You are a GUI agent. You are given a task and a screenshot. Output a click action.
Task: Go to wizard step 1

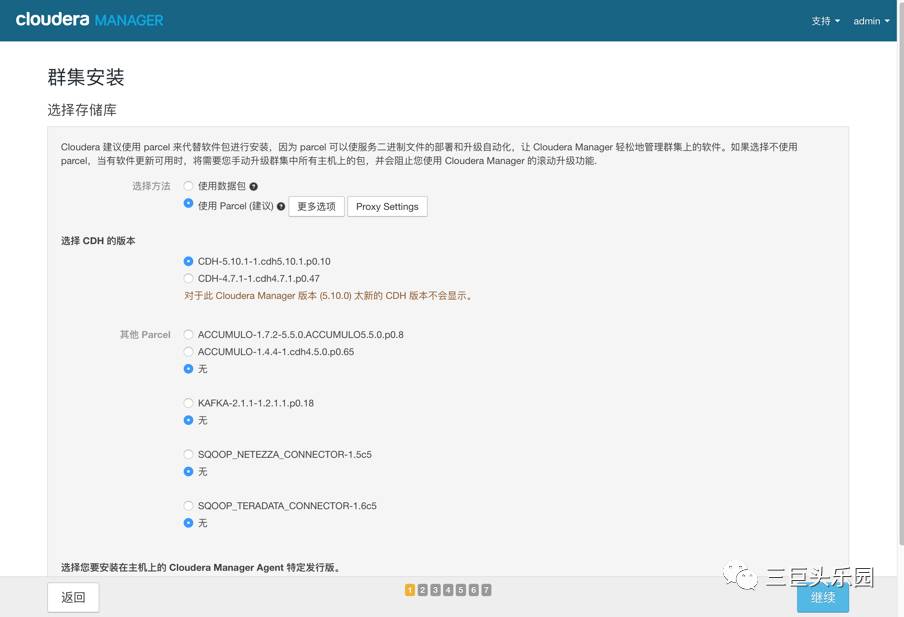[410, 590]
